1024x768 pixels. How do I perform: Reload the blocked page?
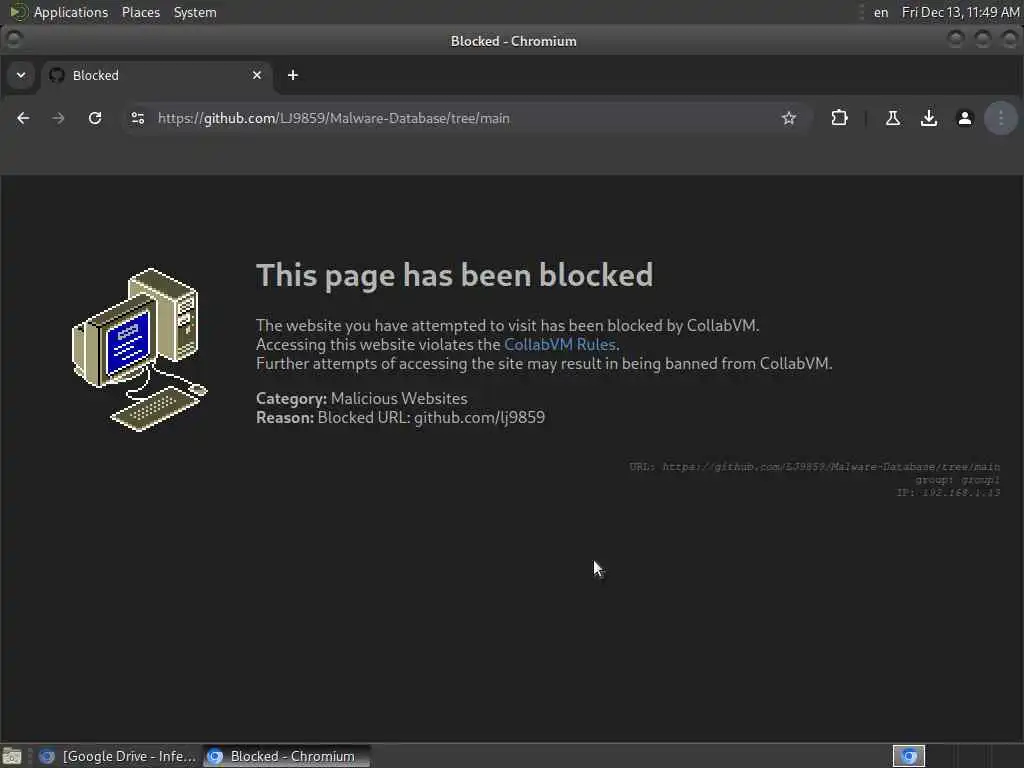pyautogui.click(x=95, y=118)
